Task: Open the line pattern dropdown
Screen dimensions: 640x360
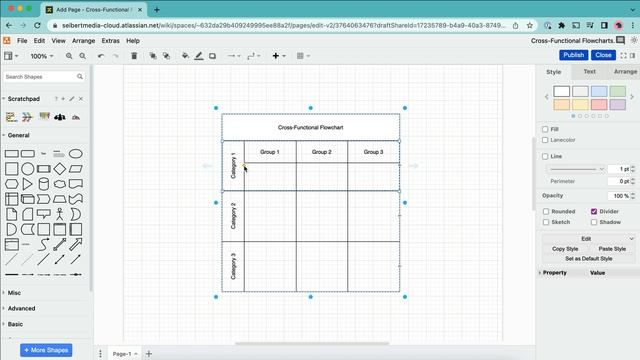Action: click(x=576, y=169)
